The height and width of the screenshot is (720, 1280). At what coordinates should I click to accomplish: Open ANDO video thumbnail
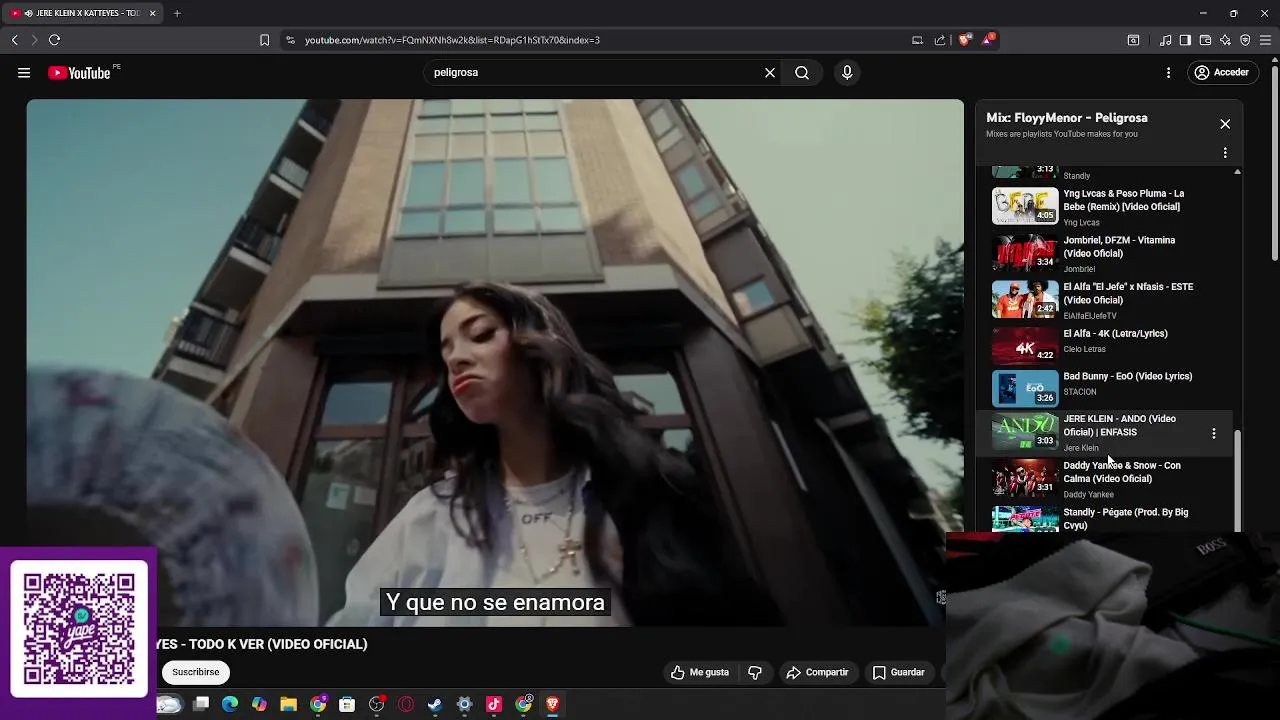pos(1024,433)
